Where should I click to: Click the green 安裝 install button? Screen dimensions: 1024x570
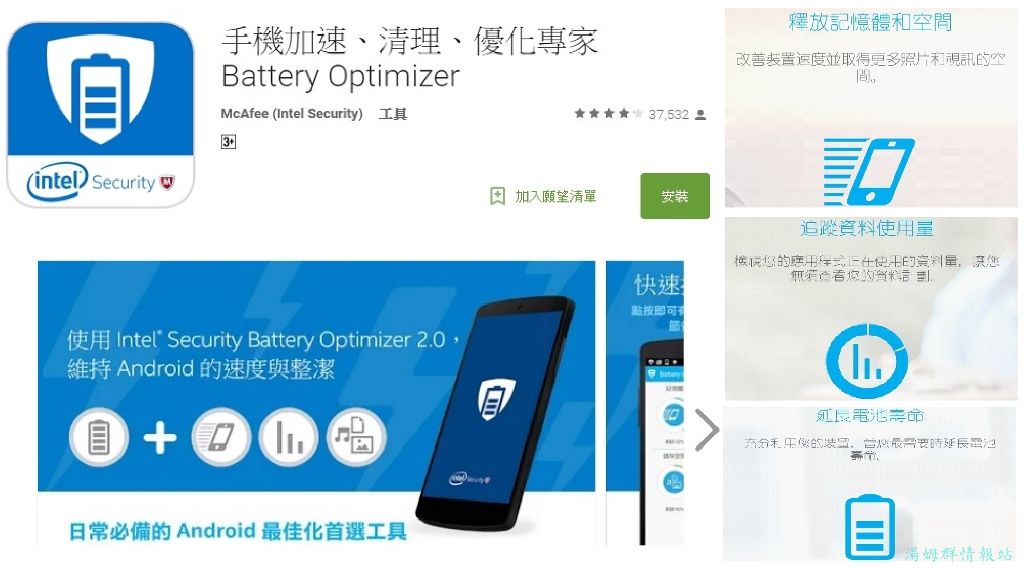tap(675, 196)
